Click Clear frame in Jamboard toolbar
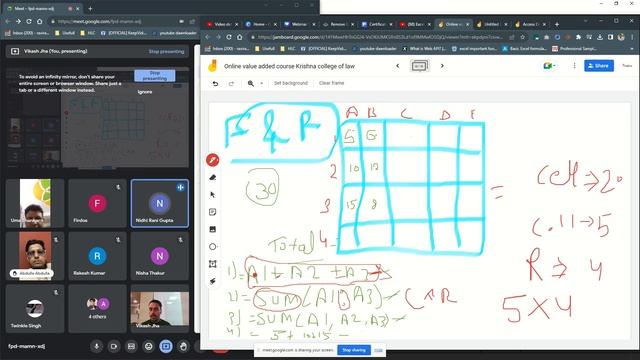The height and width of the screenshot is (360, 640). click(331, 83)
